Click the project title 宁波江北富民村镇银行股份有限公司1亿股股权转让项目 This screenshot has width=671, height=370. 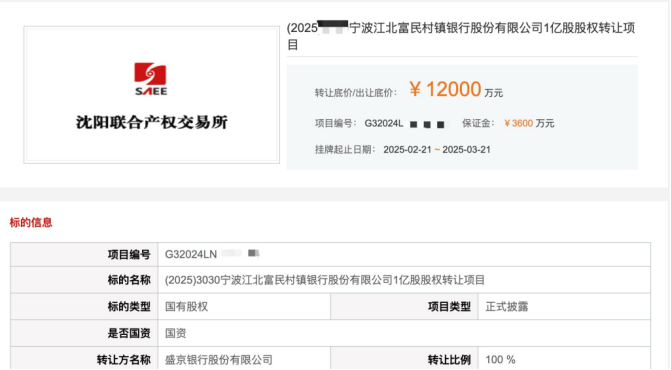click(x=461, y=36)
